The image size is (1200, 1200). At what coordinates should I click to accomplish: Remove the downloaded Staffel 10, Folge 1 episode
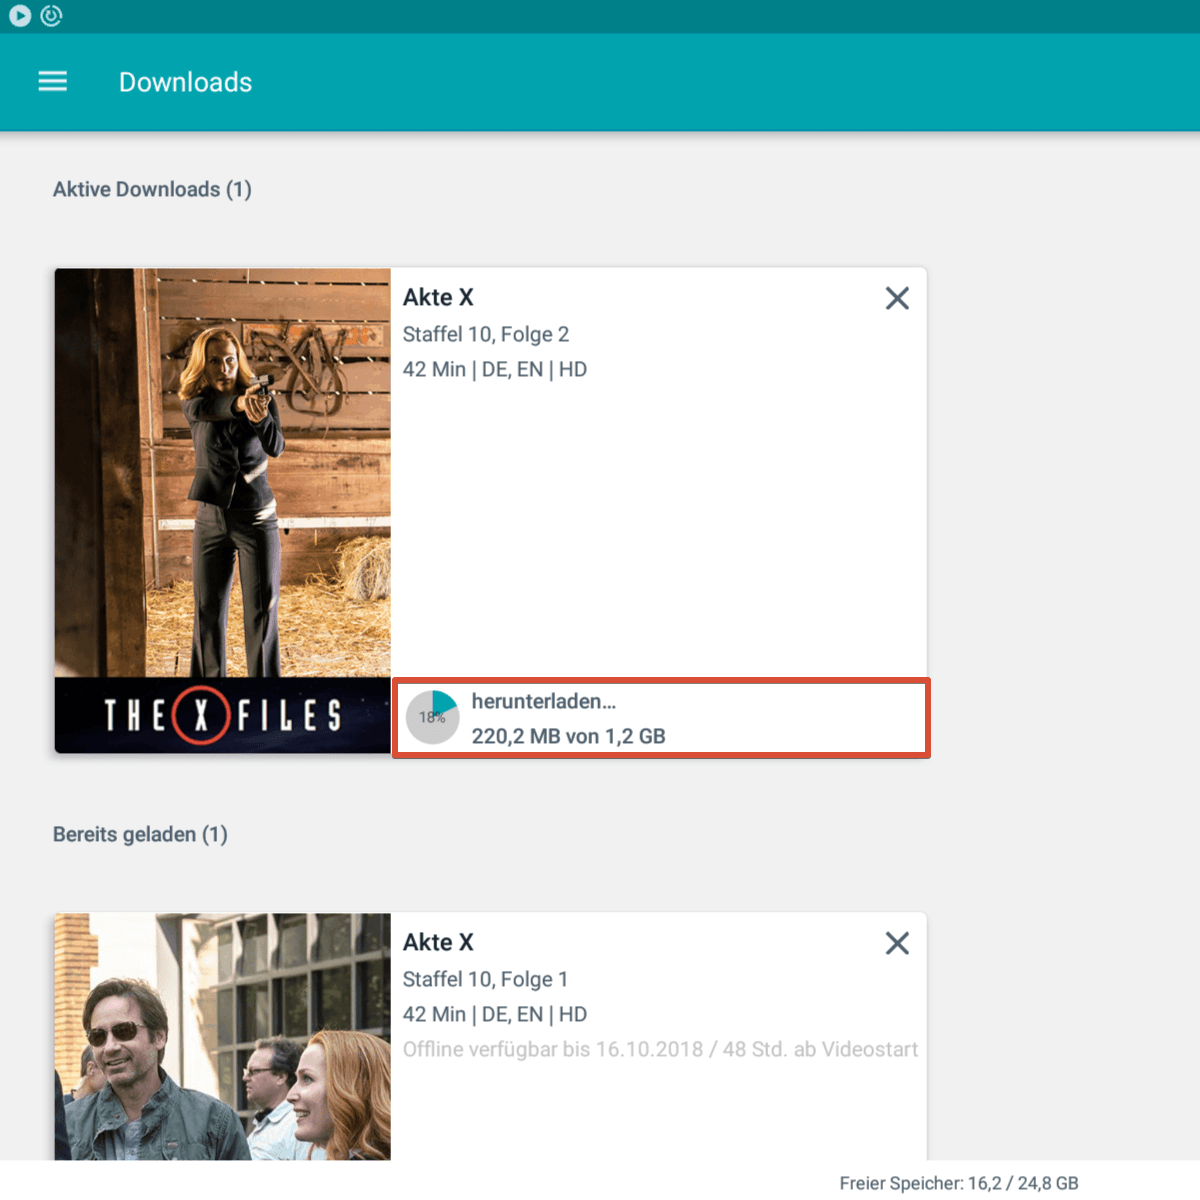click(x=897, y=943)
